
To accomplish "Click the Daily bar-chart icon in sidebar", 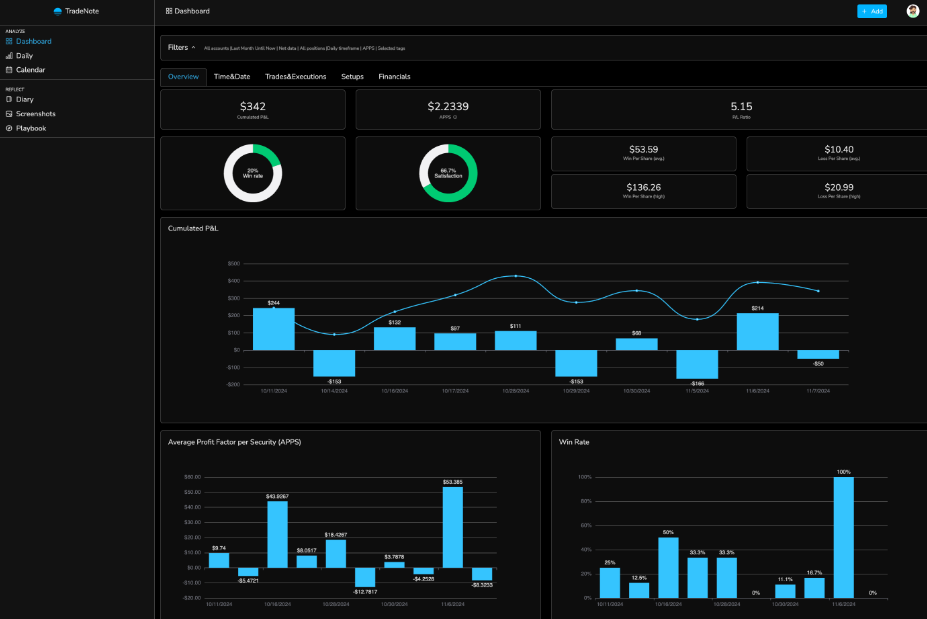I will click(x=9, y=56).
